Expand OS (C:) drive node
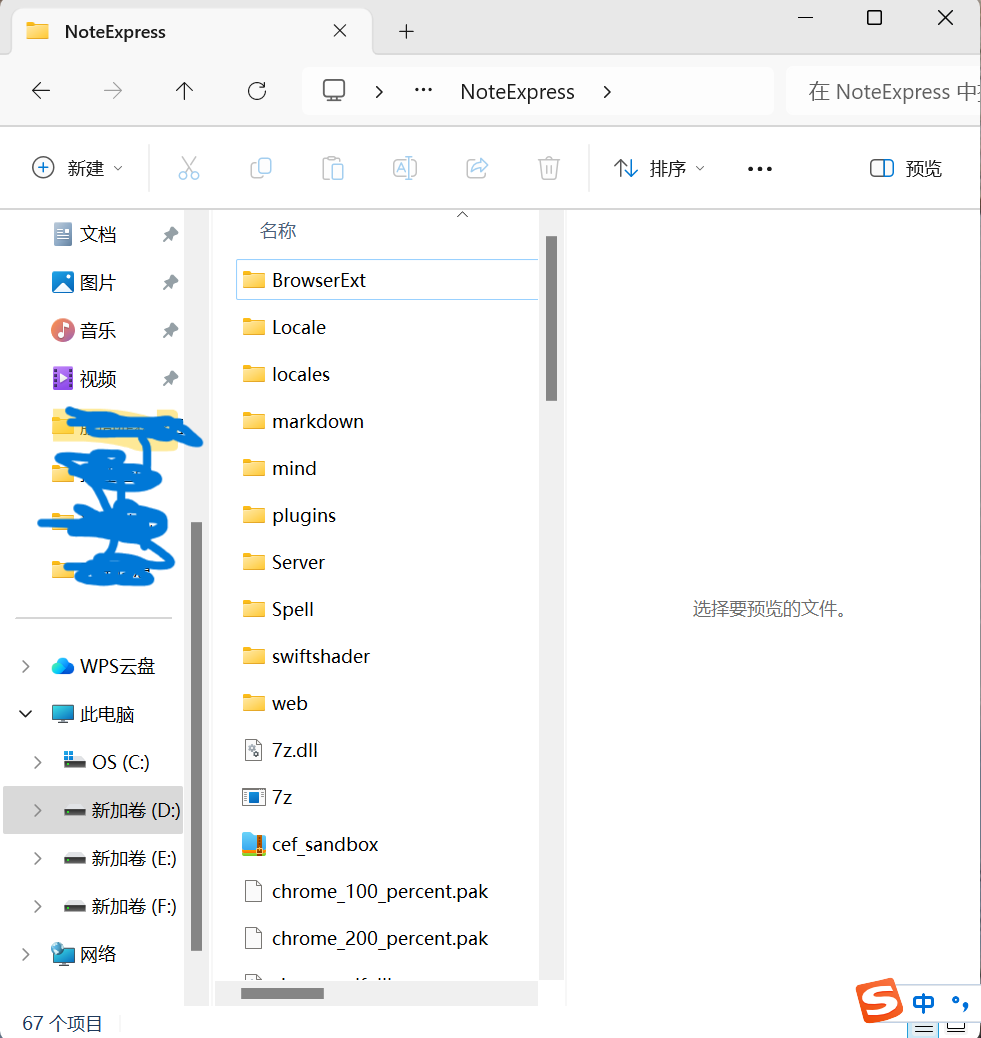Viewport: 981px width, 1038px height. click(38, 762)
